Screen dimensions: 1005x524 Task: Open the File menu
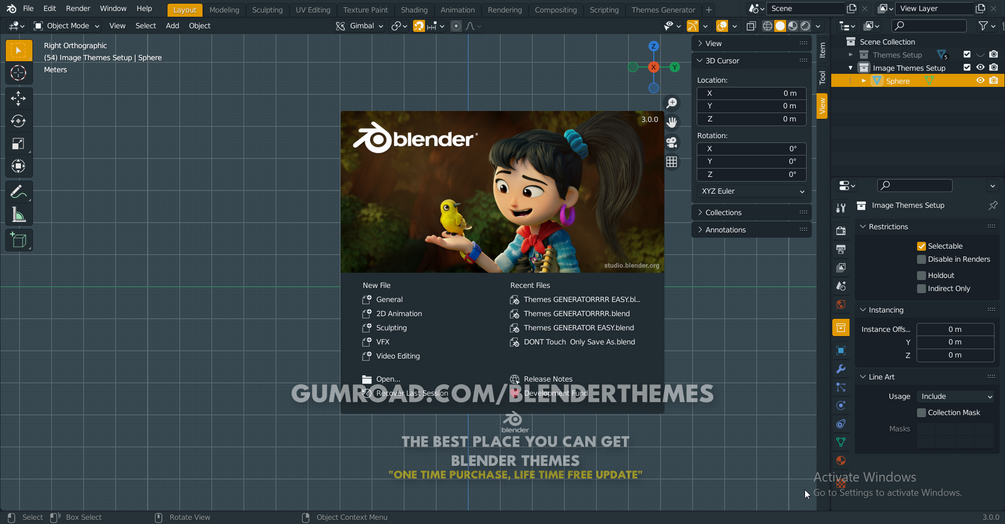pos(28,8)
